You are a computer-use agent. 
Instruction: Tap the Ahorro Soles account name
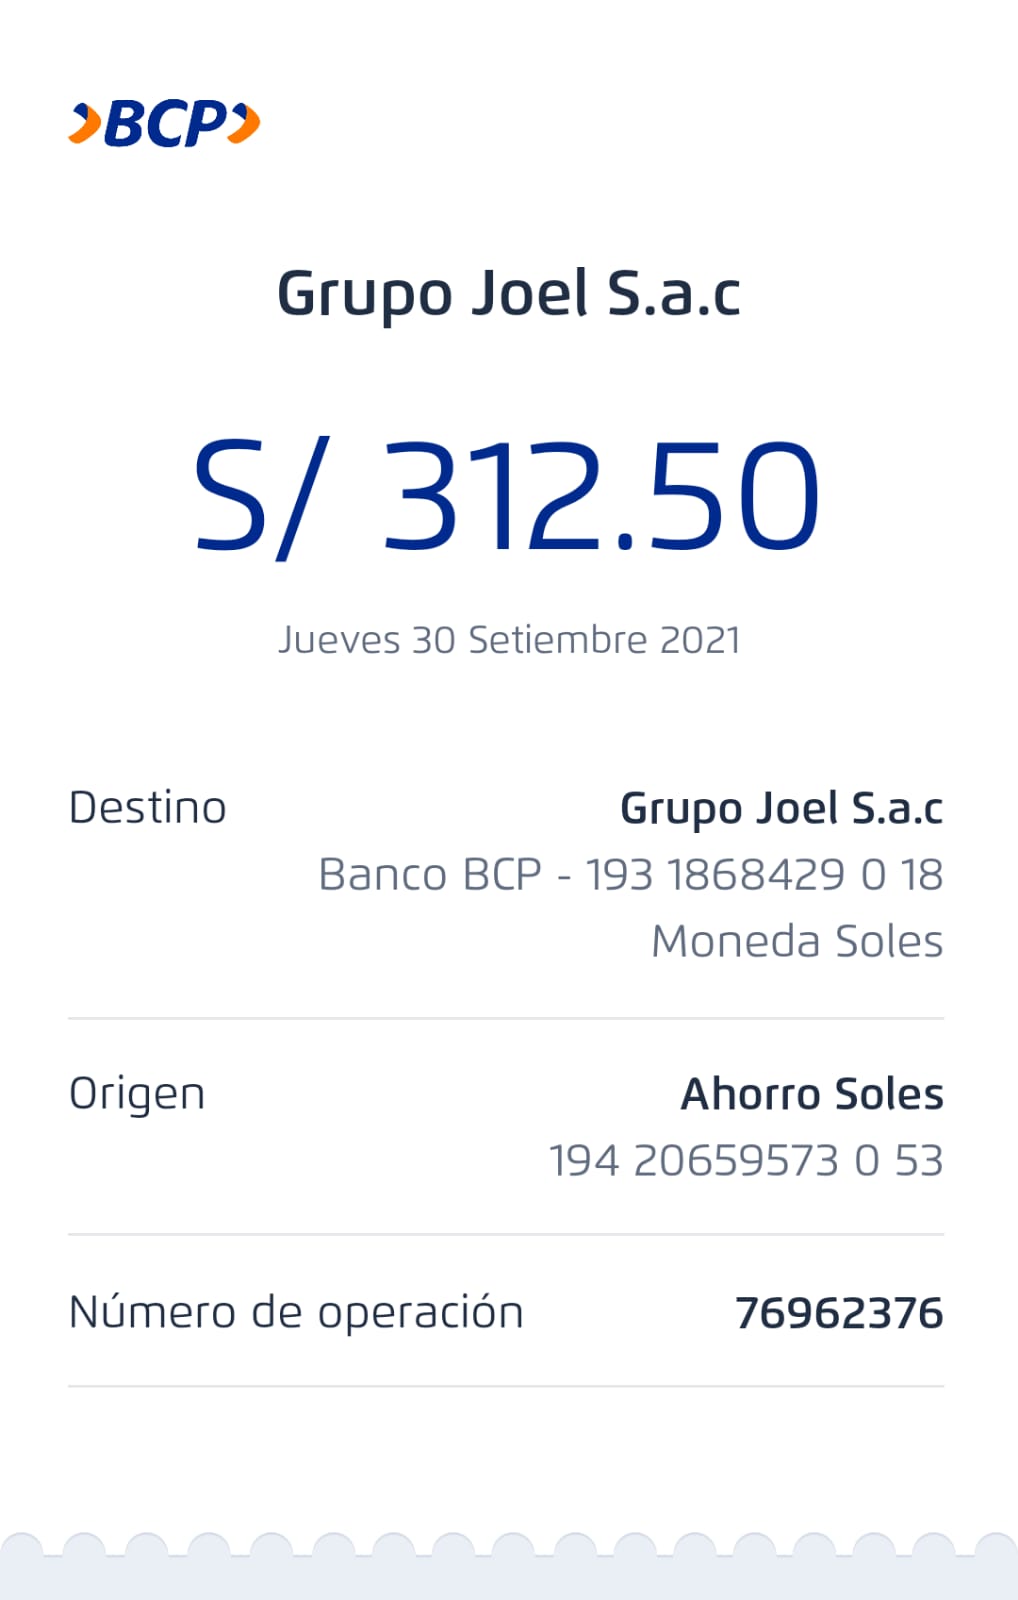[812, 1094]
